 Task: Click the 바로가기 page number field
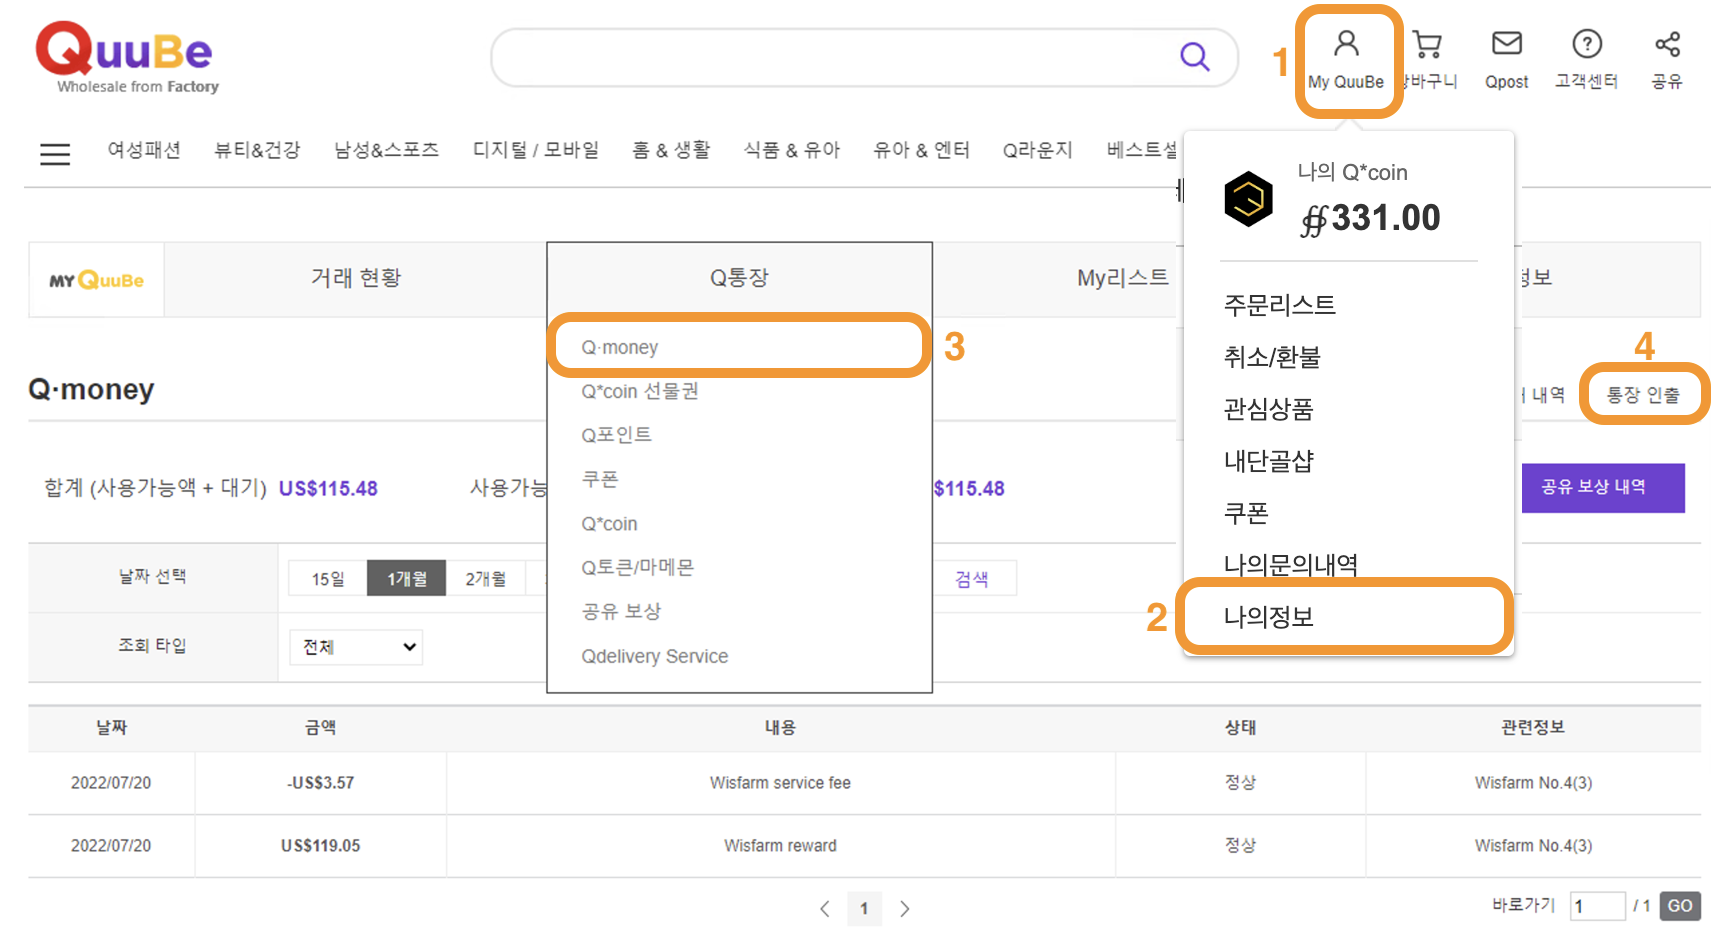(x=1597, y=906)
